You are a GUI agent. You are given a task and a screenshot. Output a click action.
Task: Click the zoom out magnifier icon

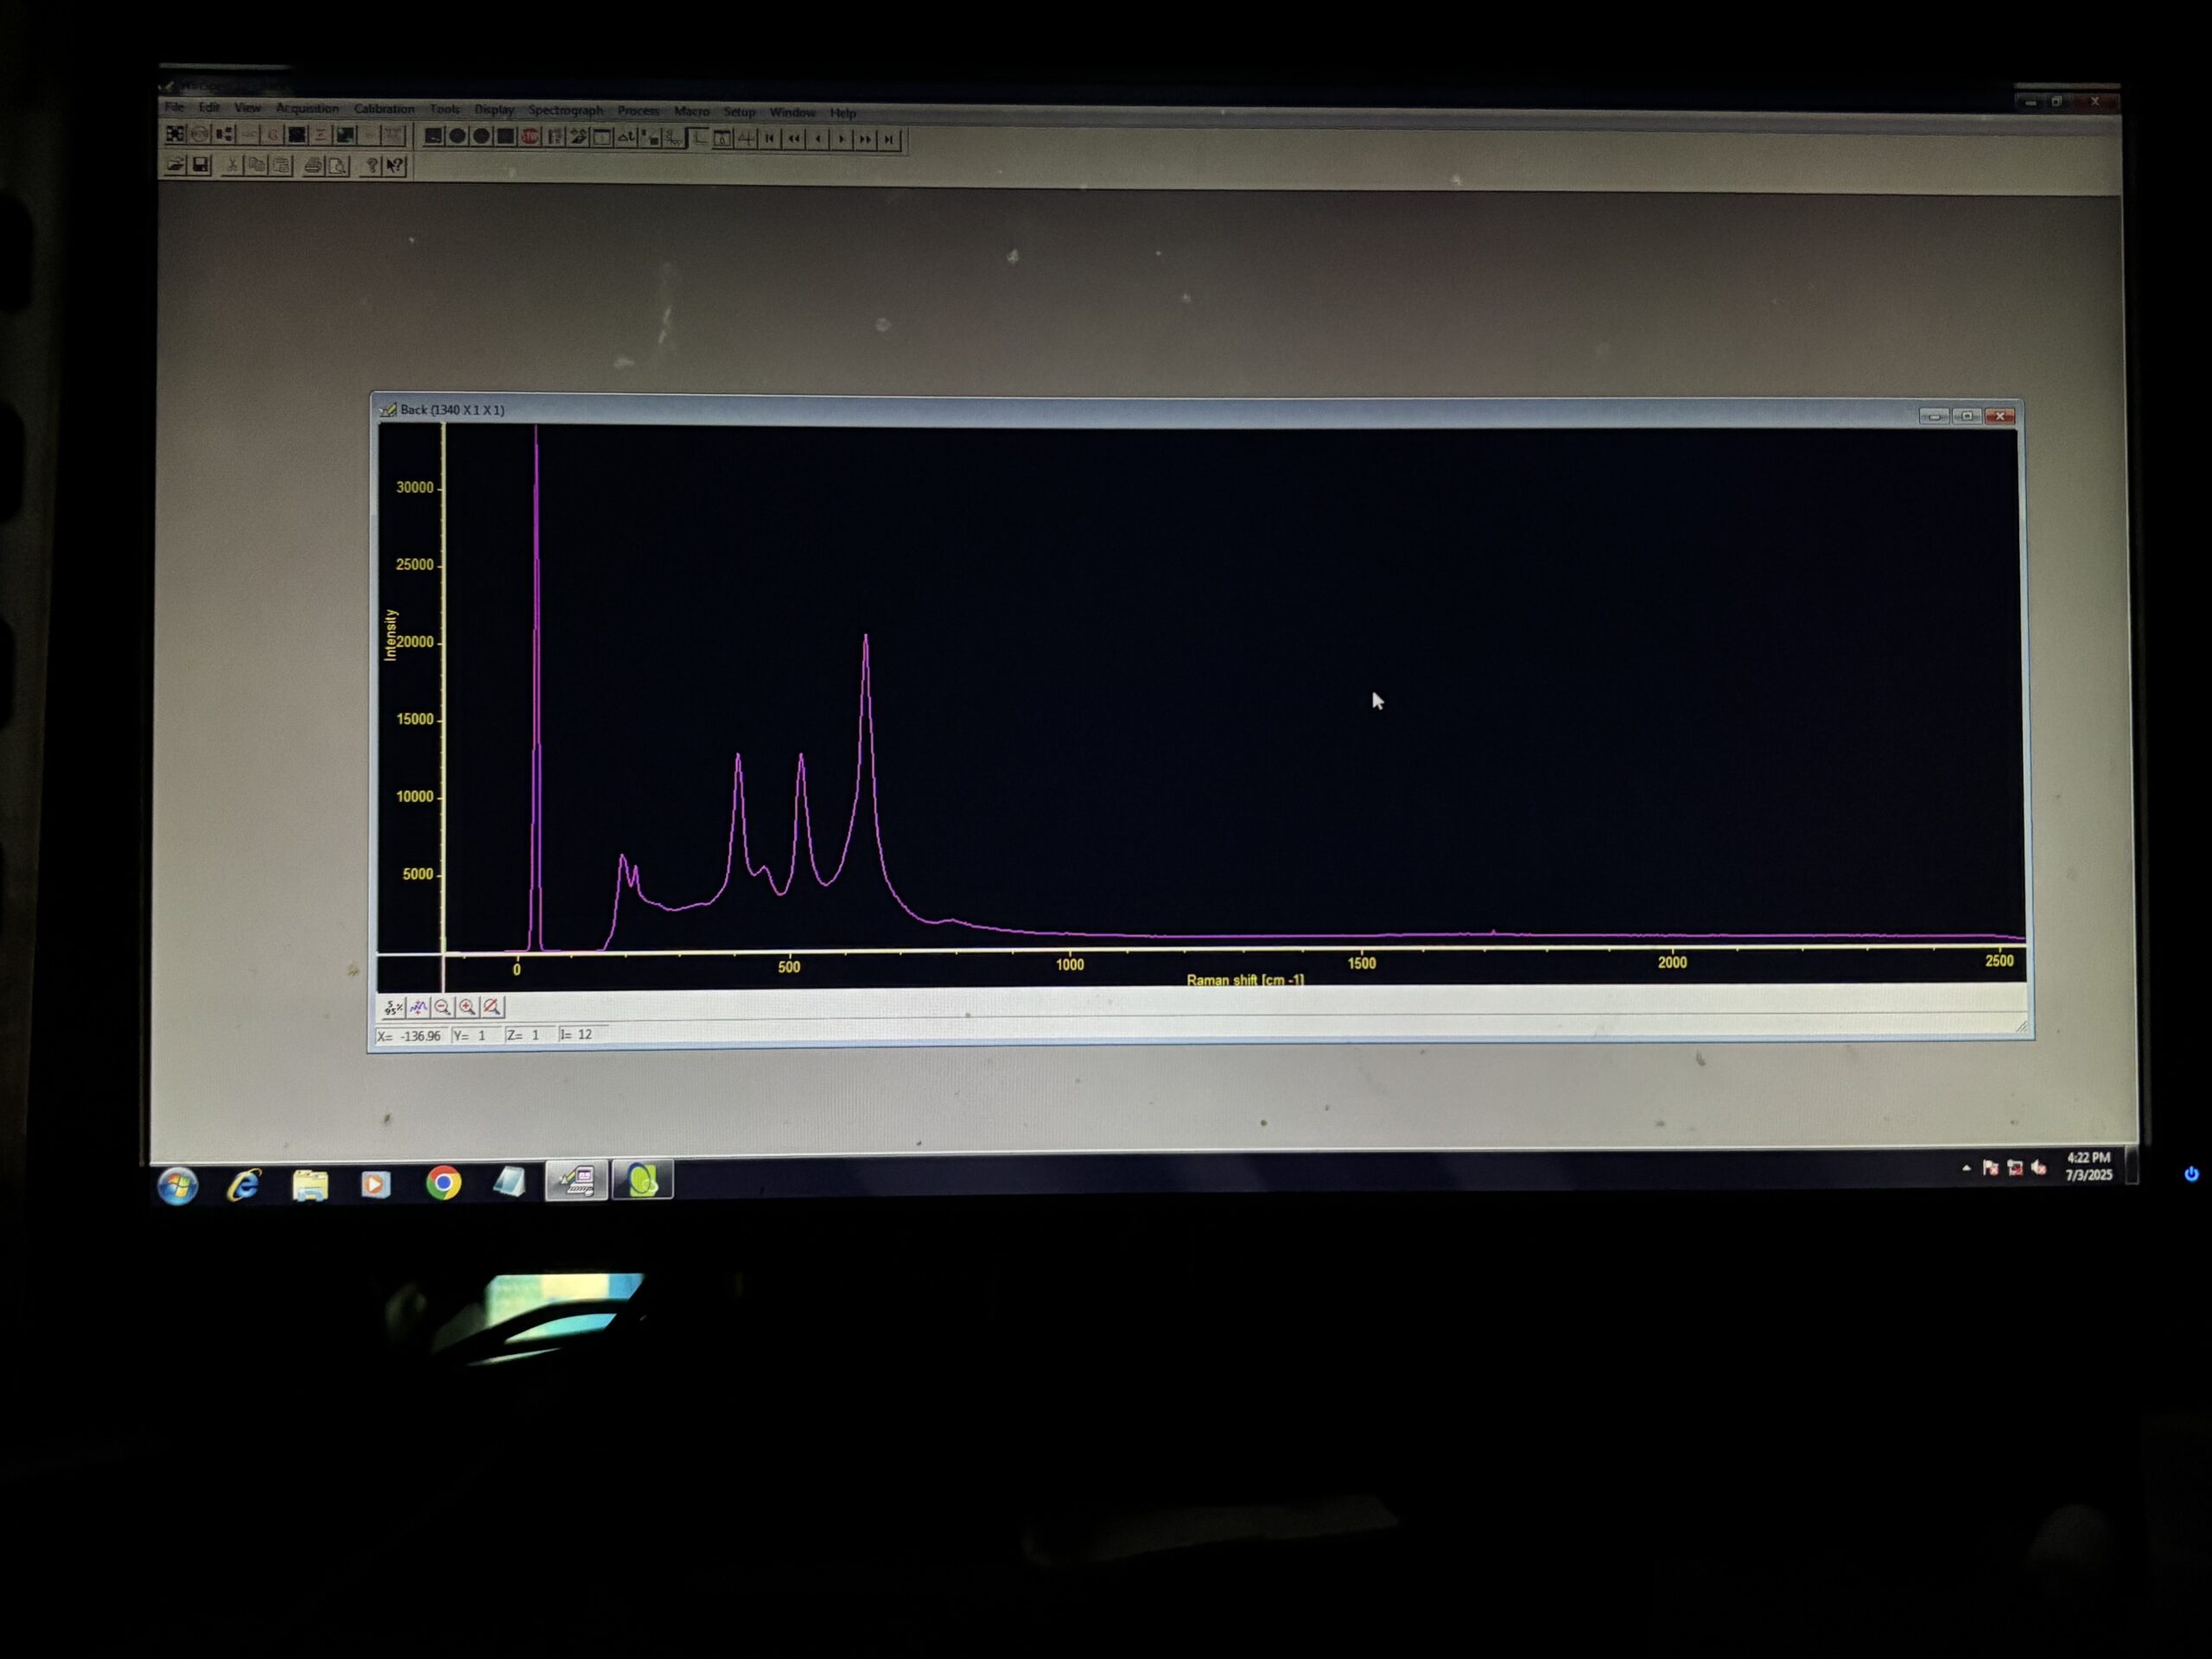(x=443, y=1008)
